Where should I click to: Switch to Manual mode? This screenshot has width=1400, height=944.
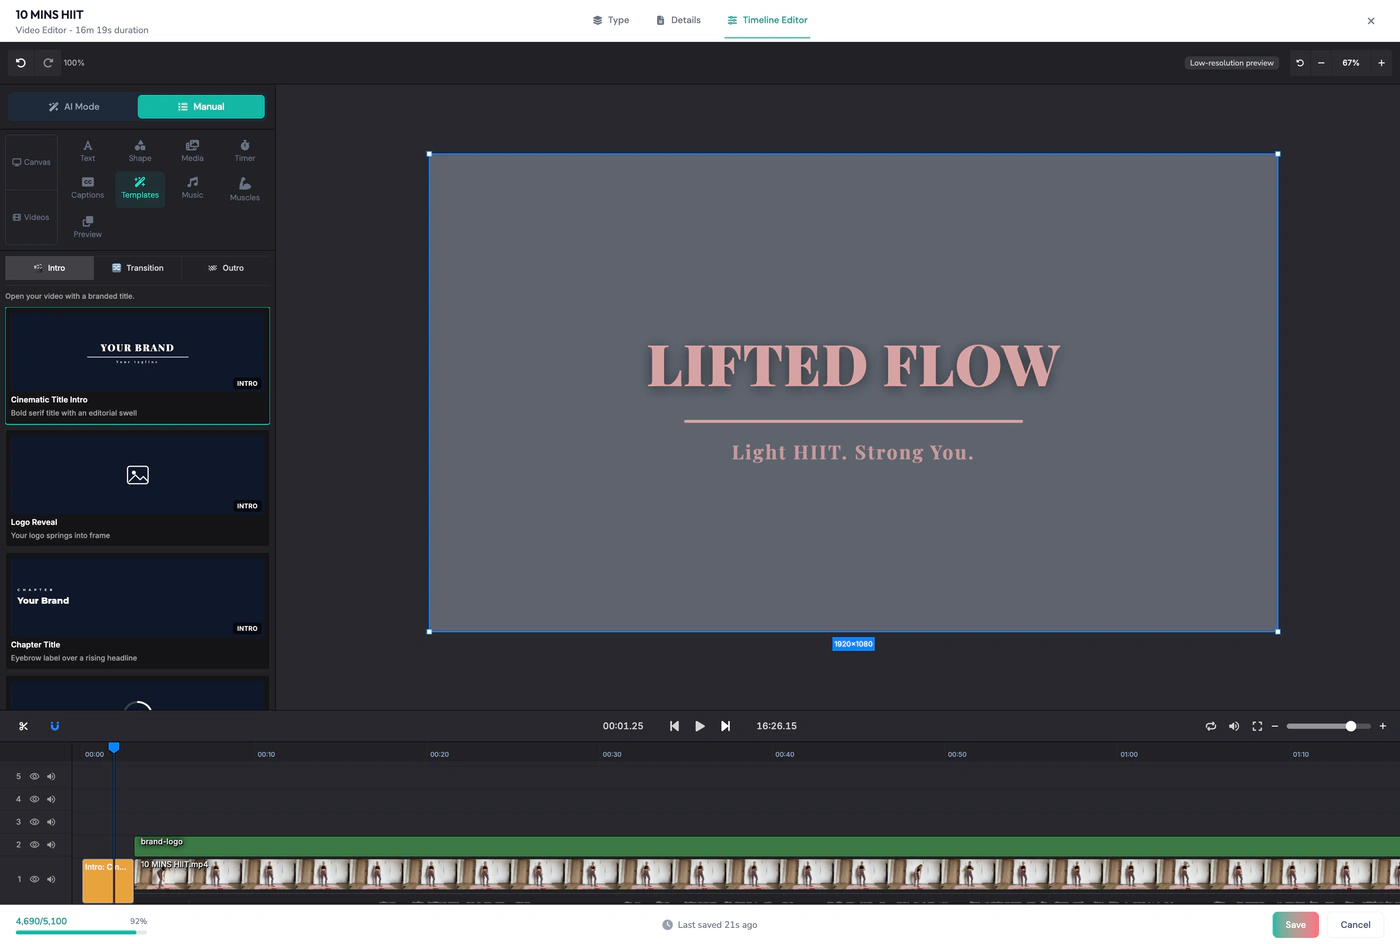pyautogui.click(x=201, y=107)
